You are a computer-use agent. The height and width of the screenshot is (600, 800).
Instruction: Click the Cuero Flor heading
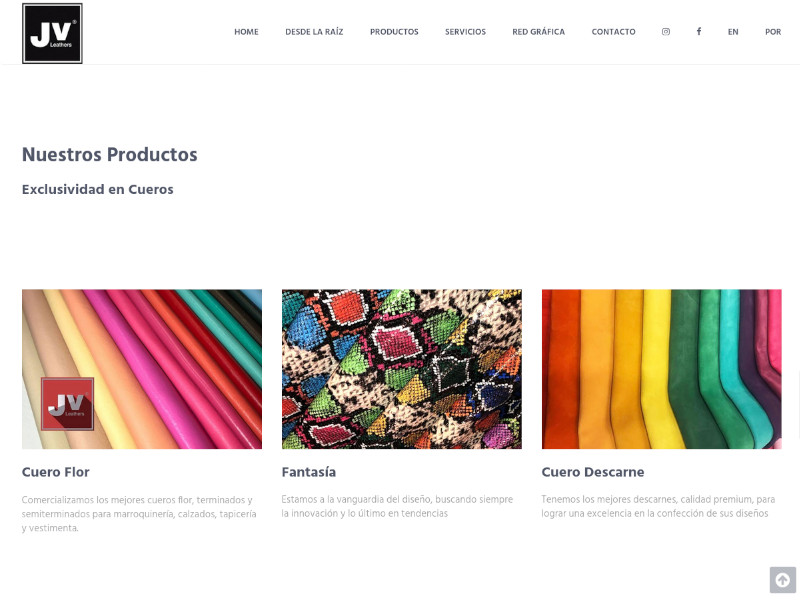pos(56,472)
